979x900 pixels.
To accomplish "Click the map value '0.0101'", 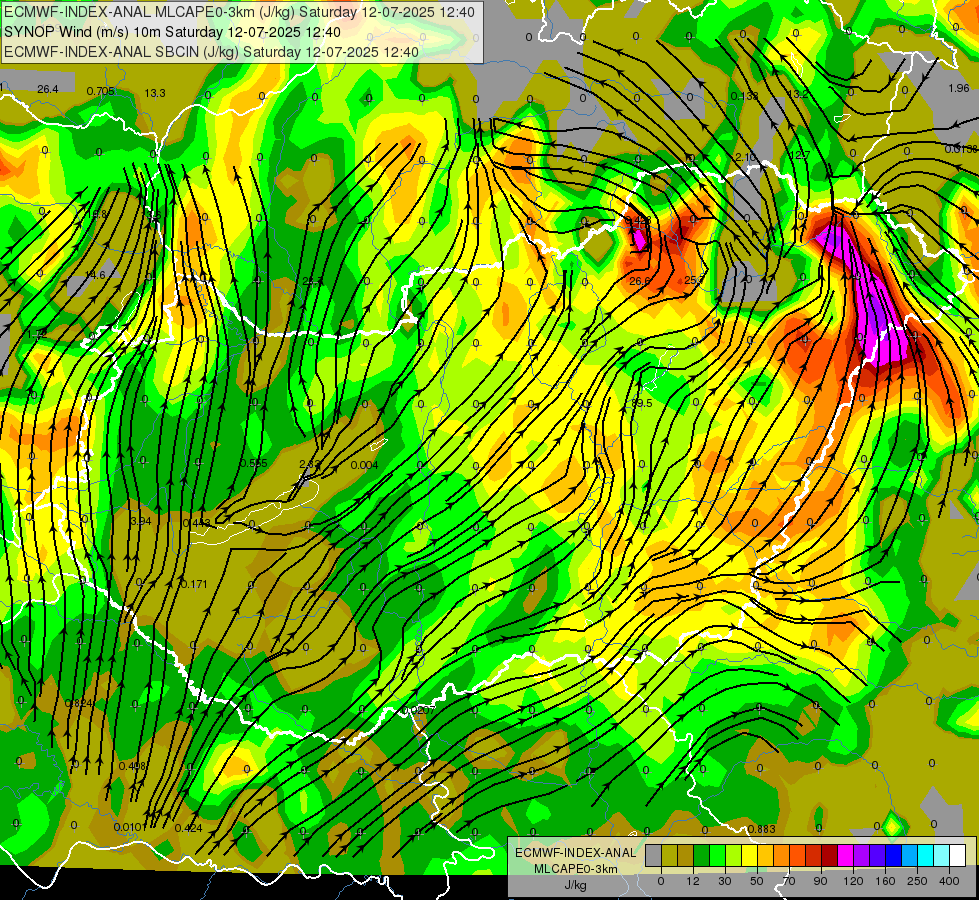I will (131, 827).
